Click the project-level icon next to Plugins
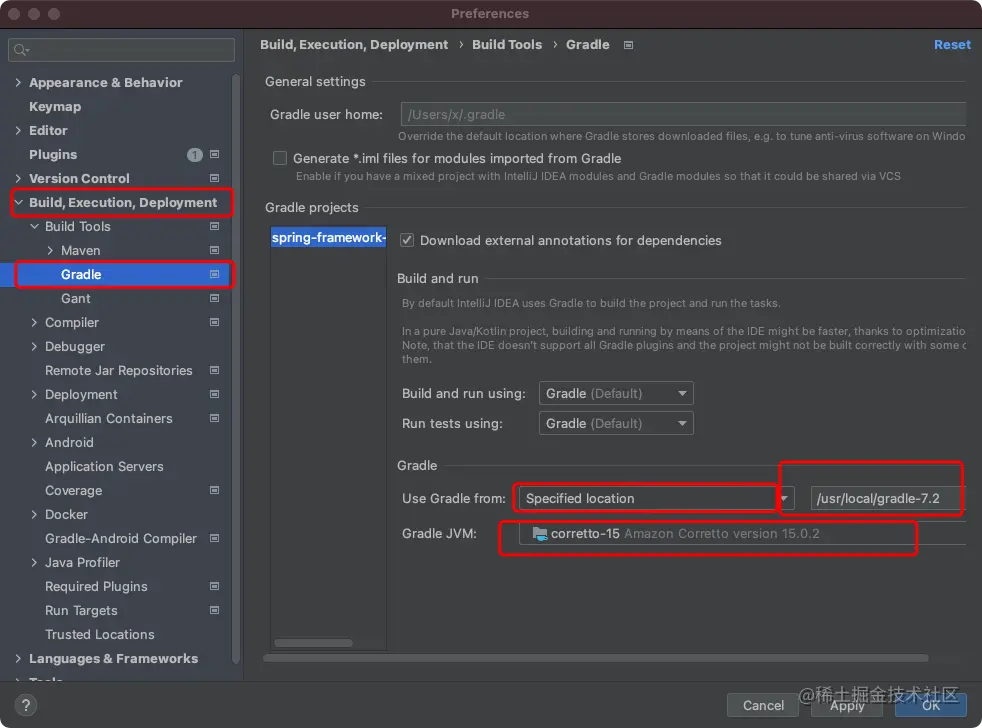Viewport: 982px width, 728px height. point(214,154)
